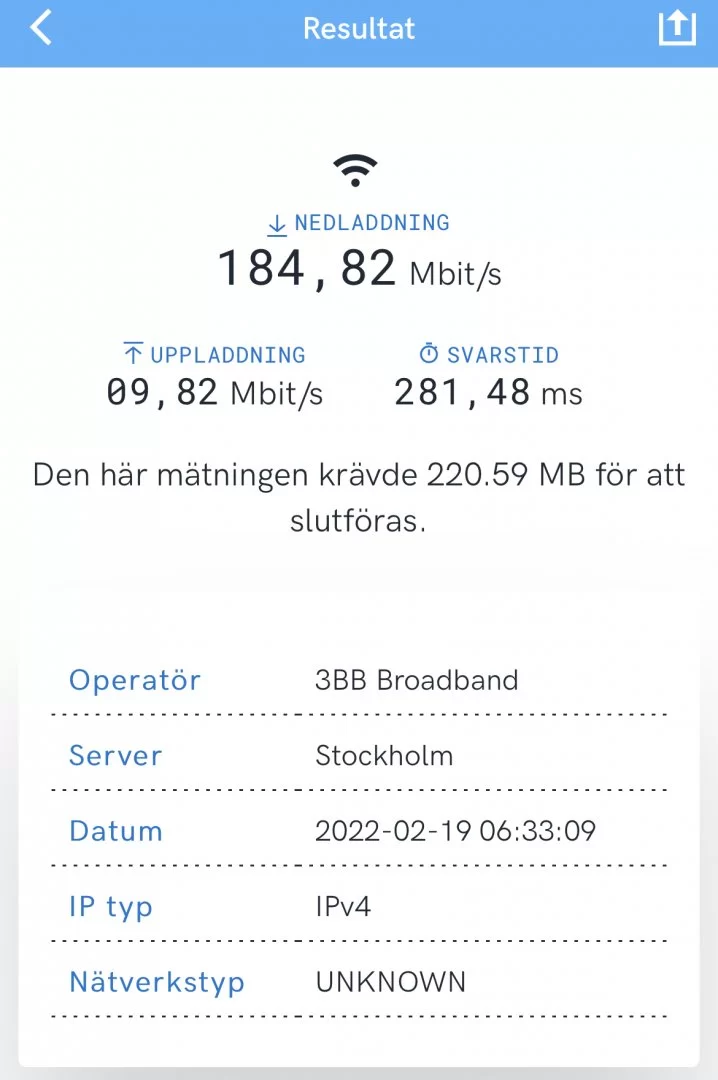Tap the 281,48 ms response time

pyautogui.click(x=488, y=393)
